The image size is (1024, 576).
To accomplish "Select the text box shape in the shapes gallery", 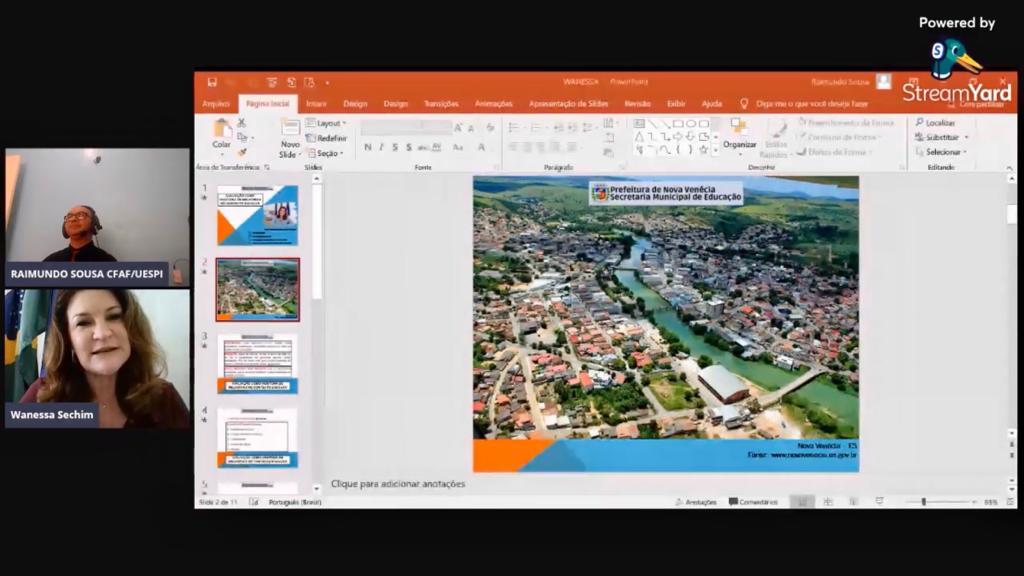I will [x=639, y=123].
